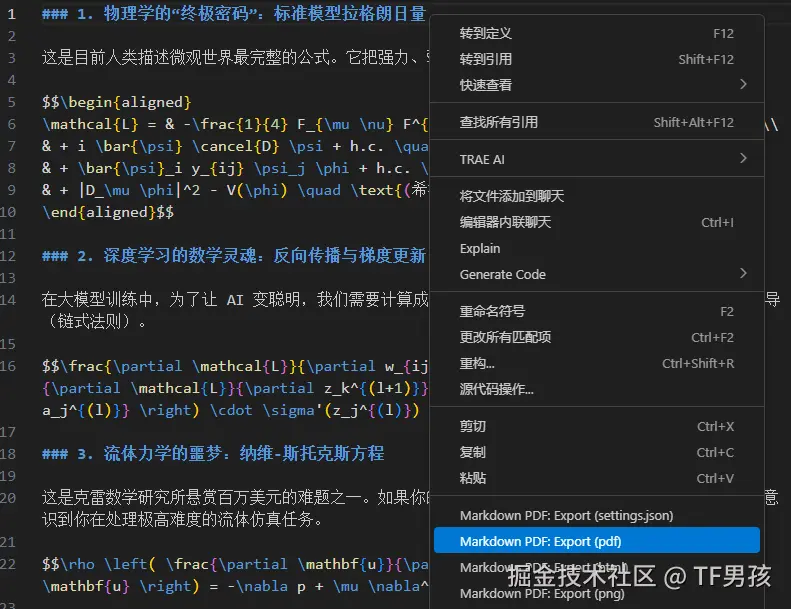Click \cancel{D} on editor line 7
The height and width of the screenshot is (609, 791).
[235, 146]
